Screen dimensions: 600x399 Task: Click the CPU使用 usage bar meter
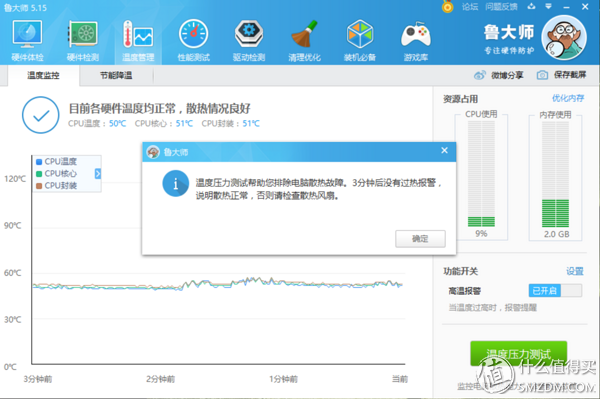click(481, 174)
